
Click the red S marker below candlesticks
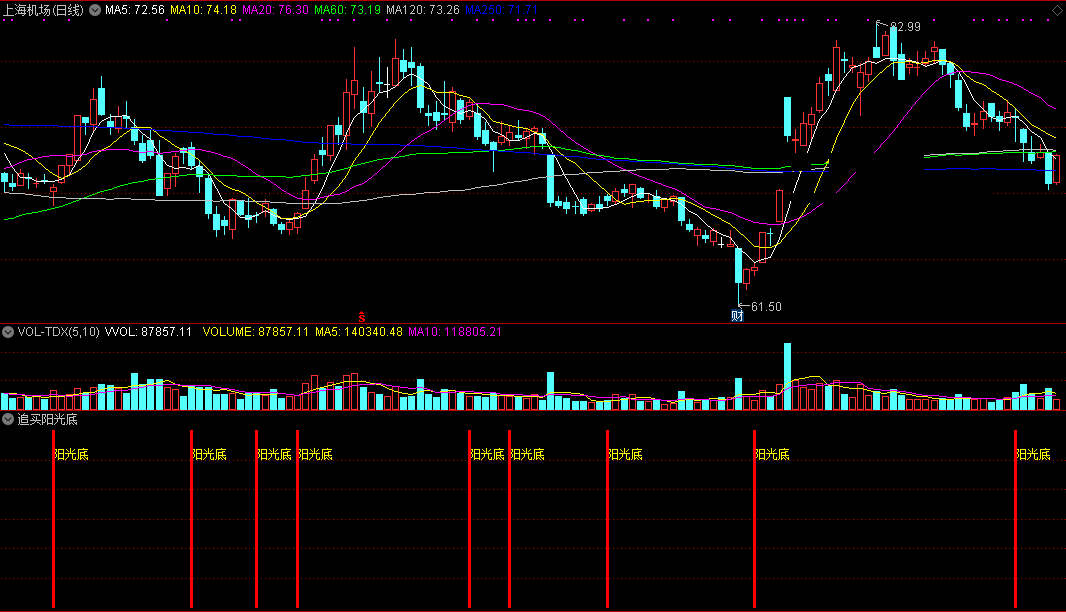pos(362,317)
